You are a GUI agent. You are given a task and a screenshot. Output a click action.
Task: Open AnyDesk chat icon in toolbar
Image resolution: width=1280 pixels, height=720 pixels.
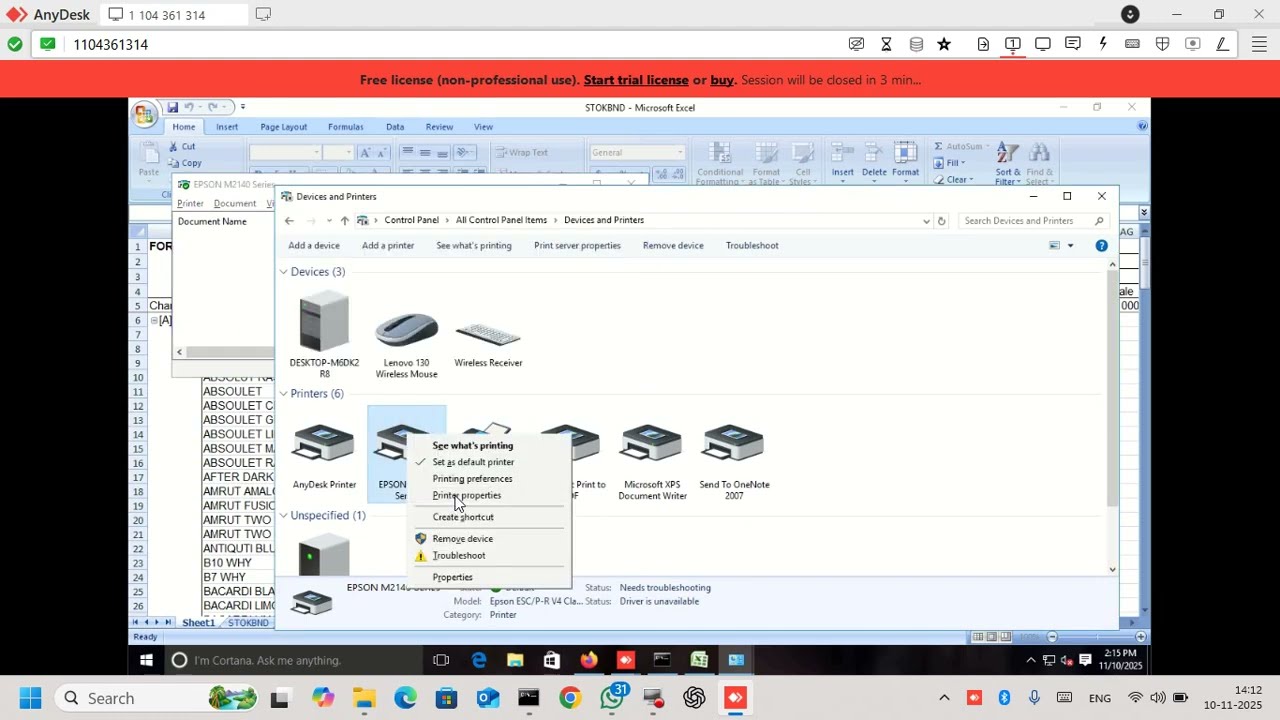pyautogui.click(x=1072, y=44)
